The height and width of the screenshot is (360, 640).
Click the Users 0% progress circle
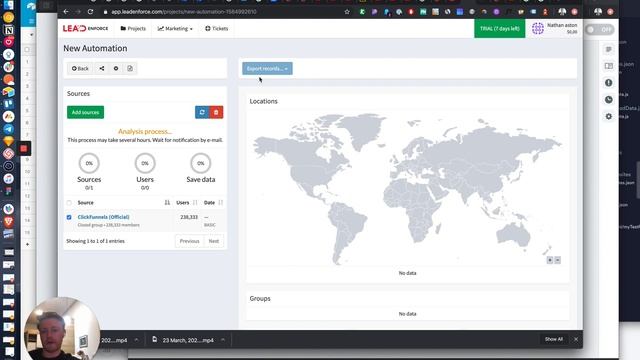tap(145, 163)
